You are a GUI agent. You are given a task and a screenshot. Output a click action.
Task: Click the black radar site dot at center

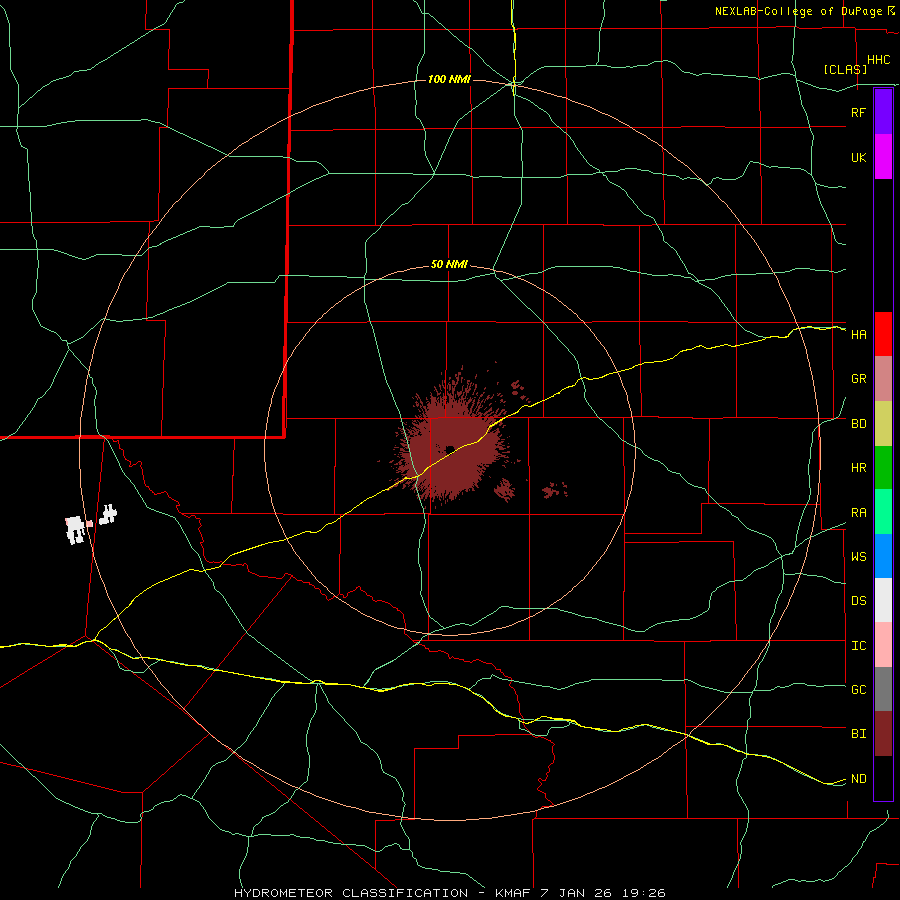tap(450, 449)
